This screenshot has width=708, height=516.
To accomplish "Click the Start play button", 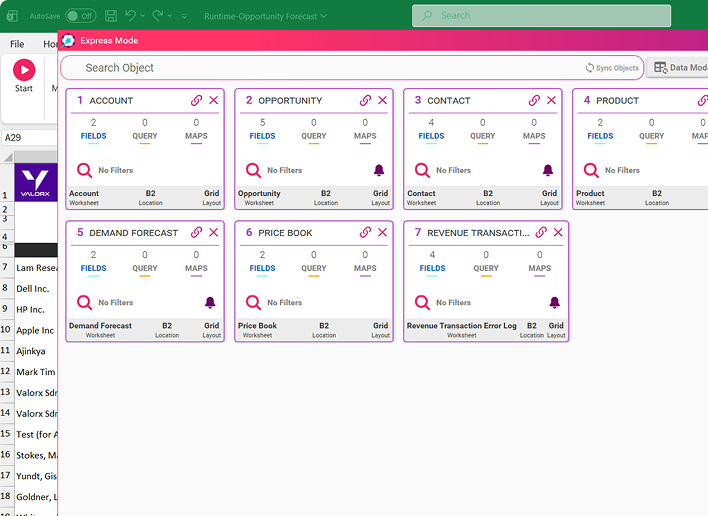I will point(24,70).
